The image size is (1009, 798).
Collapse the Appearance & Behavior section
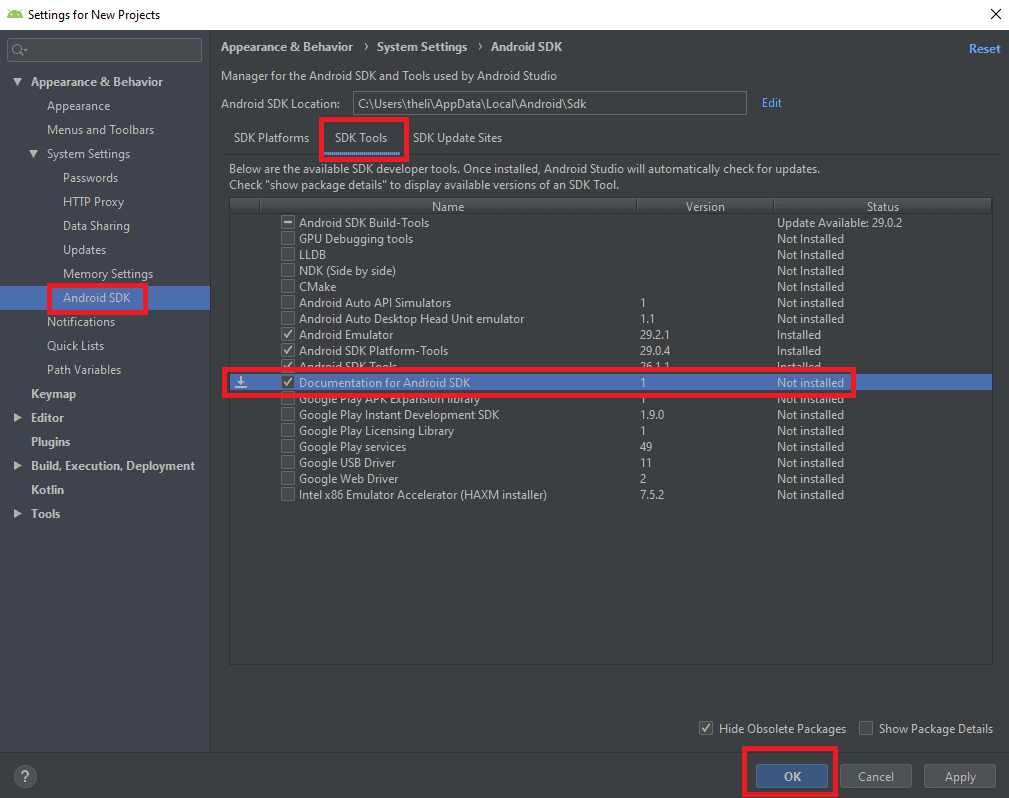(18, 82)
